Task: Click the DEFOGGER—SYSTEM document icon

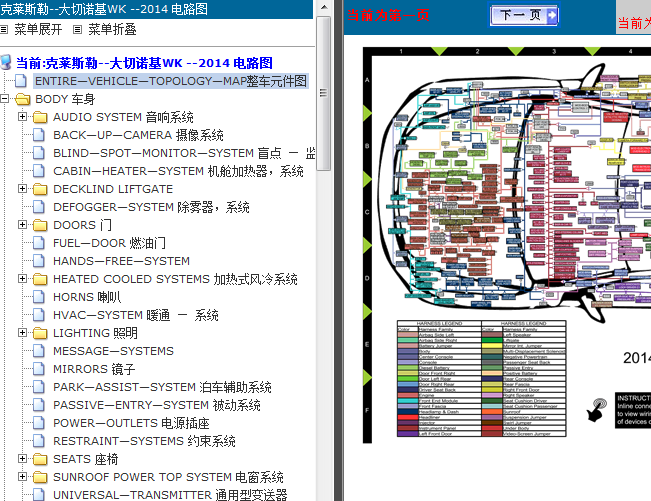Action: tap(39, 207)
